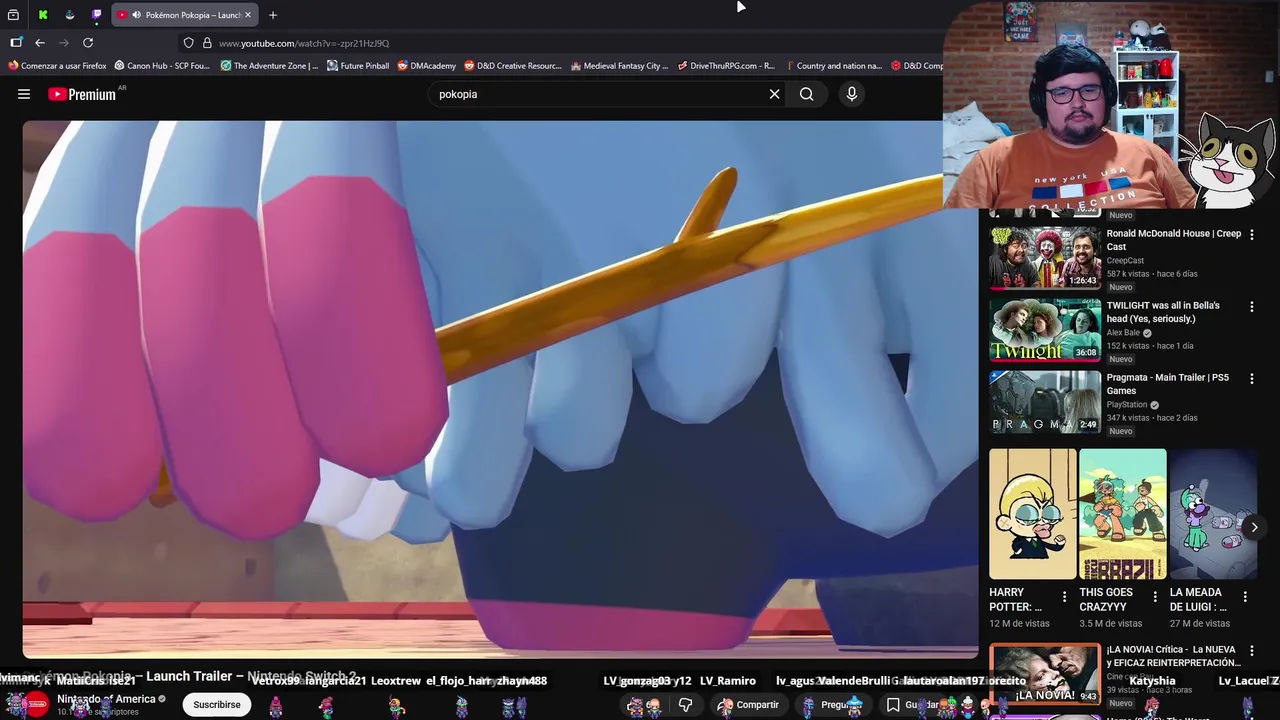Viewport: 1280px width, 720px height.
Task: Switch to the second pinned tab
Action: tap(70, 15)
